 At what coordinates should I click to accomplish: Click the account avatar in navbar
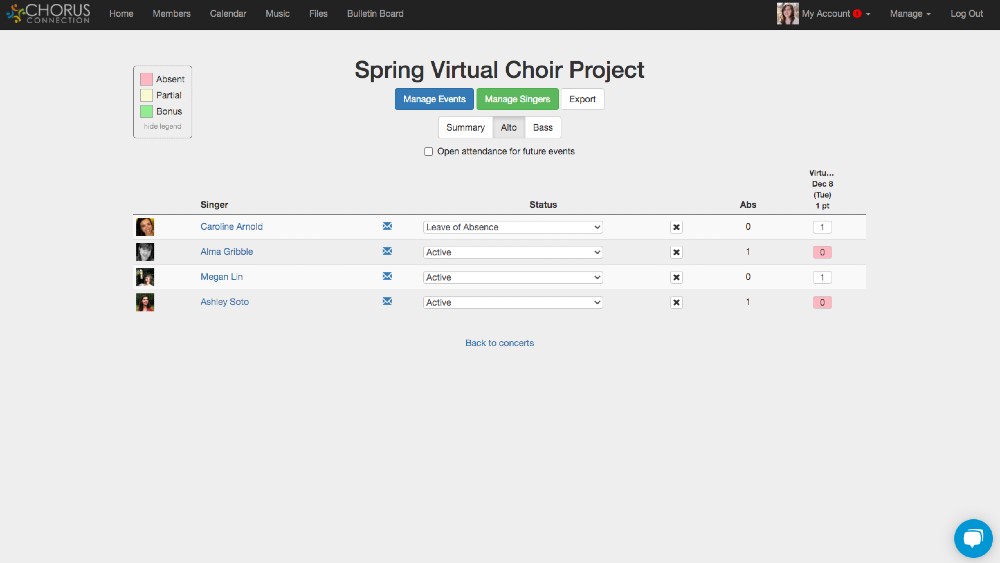point(788,13)
